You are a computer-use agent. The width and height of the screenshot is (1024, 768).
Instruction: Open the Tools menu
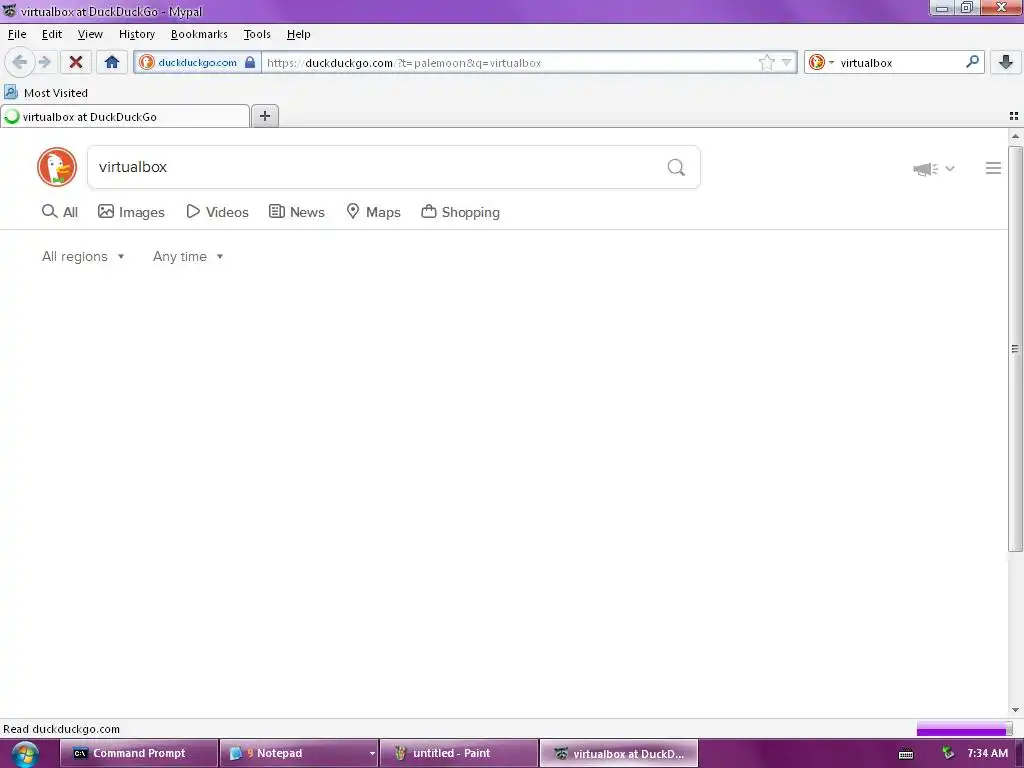click(x=257, y=34)
